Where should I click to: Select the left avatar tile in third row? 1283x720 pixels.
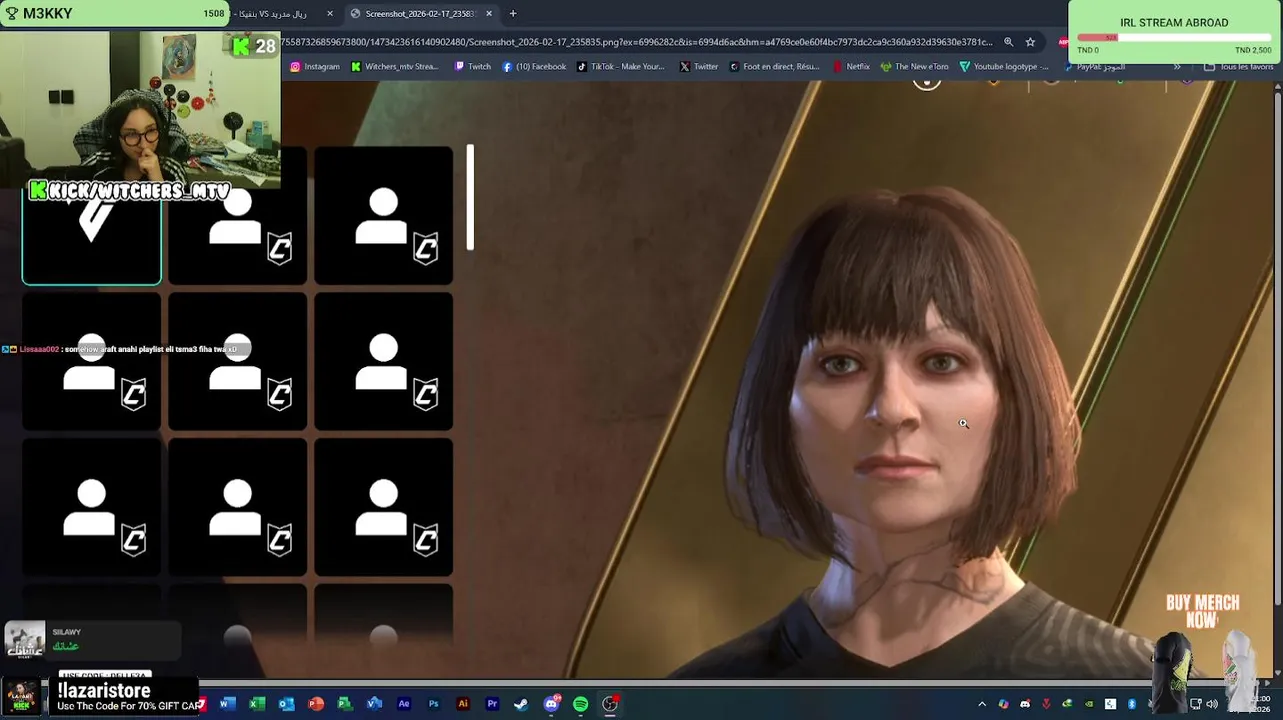91,507
